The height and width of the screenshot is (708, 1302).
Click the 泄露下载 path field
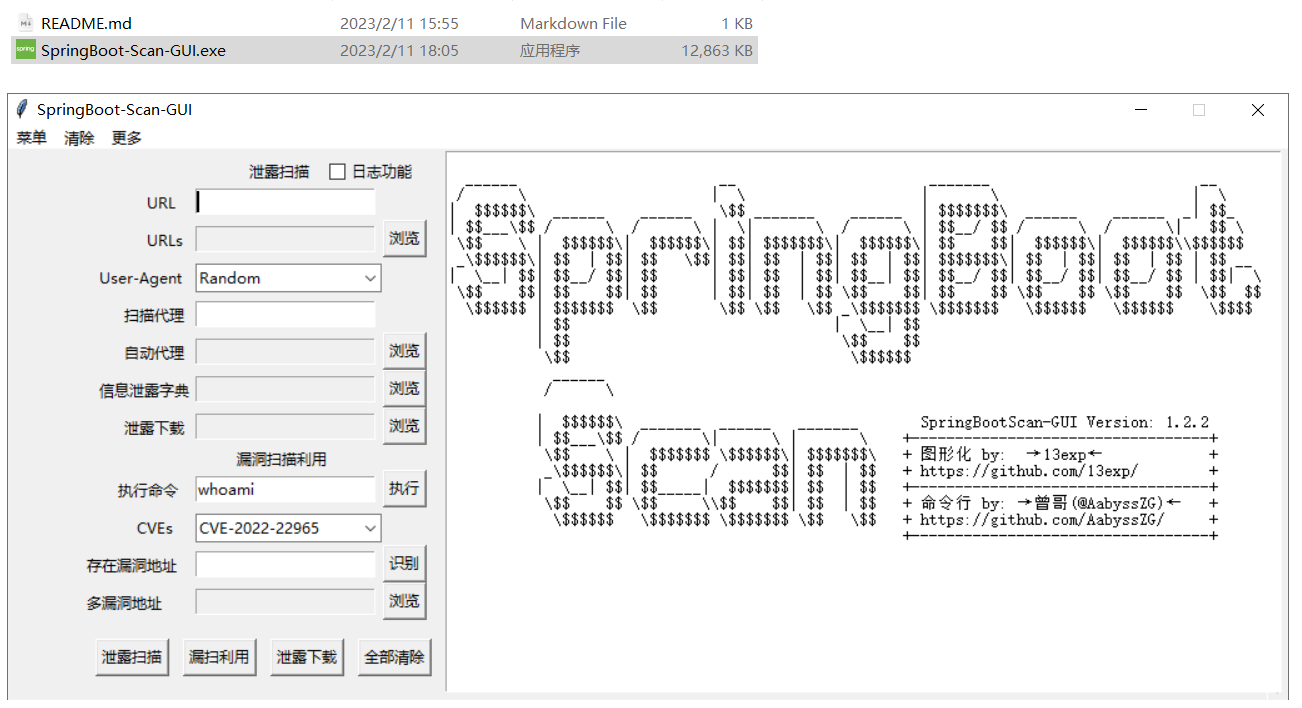coord(285,427)
